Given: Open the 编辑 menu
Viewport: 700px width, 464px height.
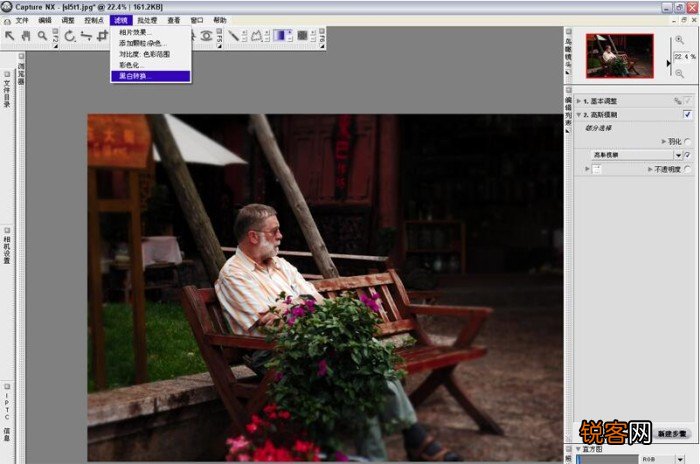Looking at the screenshot, I should pos(45,21).
